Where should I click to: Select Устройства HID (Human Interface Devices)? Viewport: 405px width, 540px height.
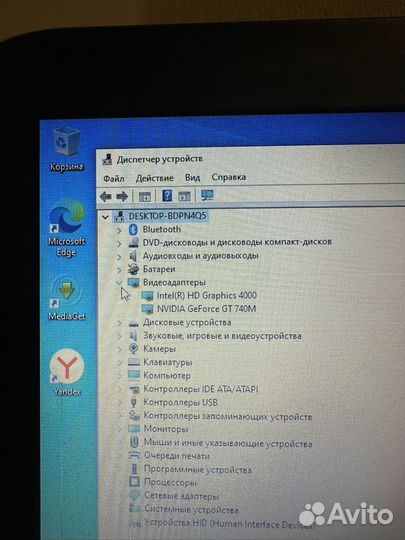point(229,523)
